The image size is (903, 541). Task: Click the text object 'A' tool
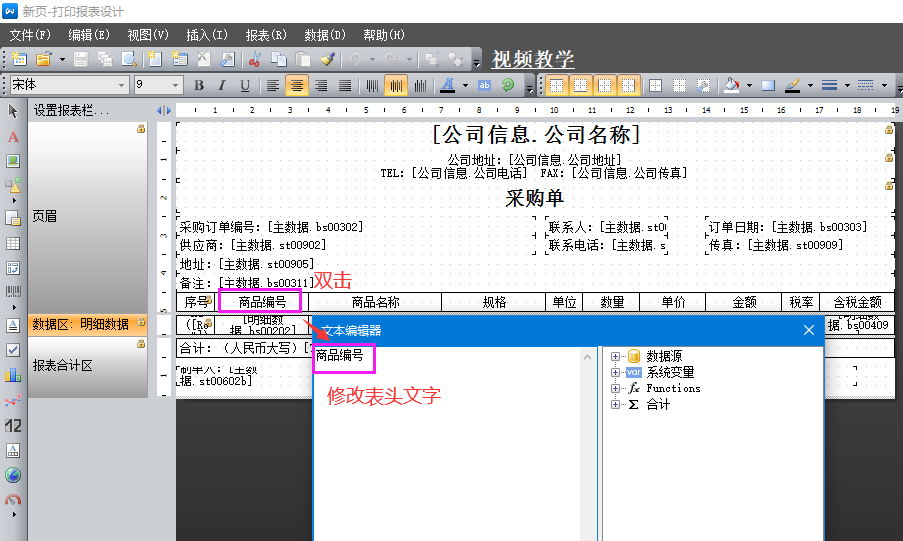(x=13, y=136)
